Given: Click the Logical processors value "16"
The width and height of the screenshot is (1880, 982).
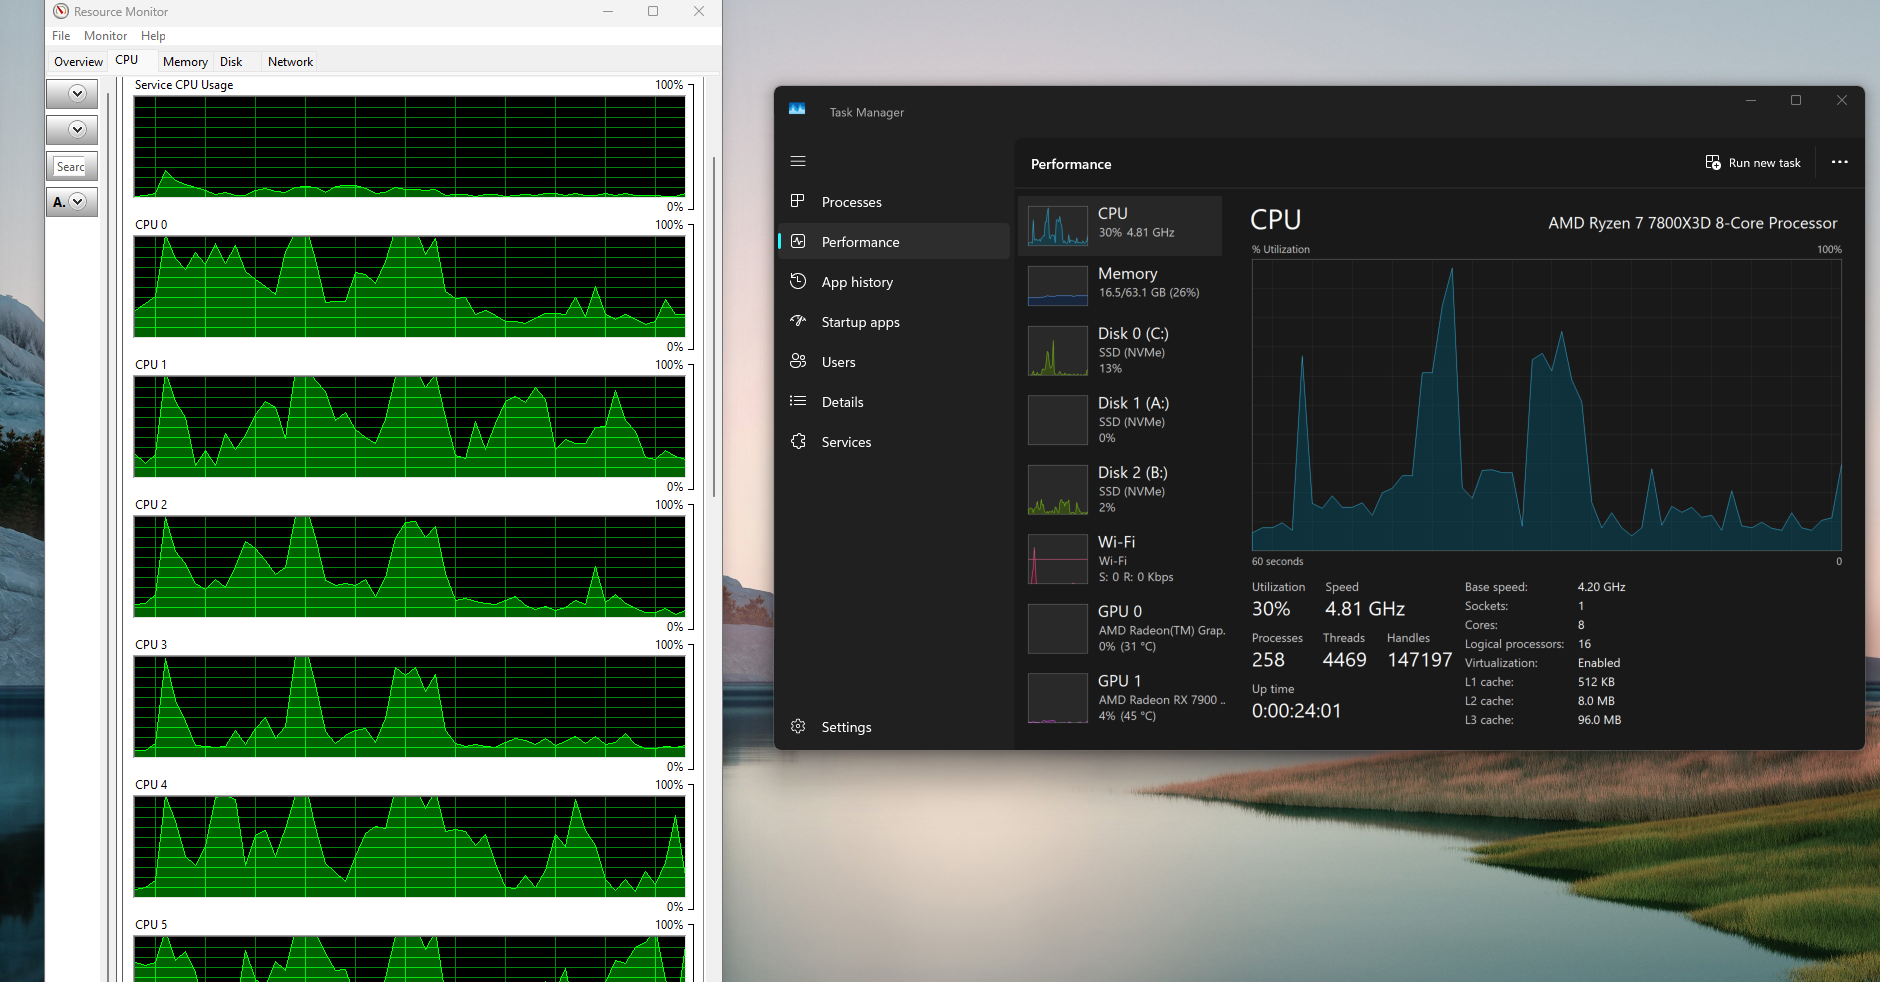Looking at the screenshot, I should [x=1584, y=644].
